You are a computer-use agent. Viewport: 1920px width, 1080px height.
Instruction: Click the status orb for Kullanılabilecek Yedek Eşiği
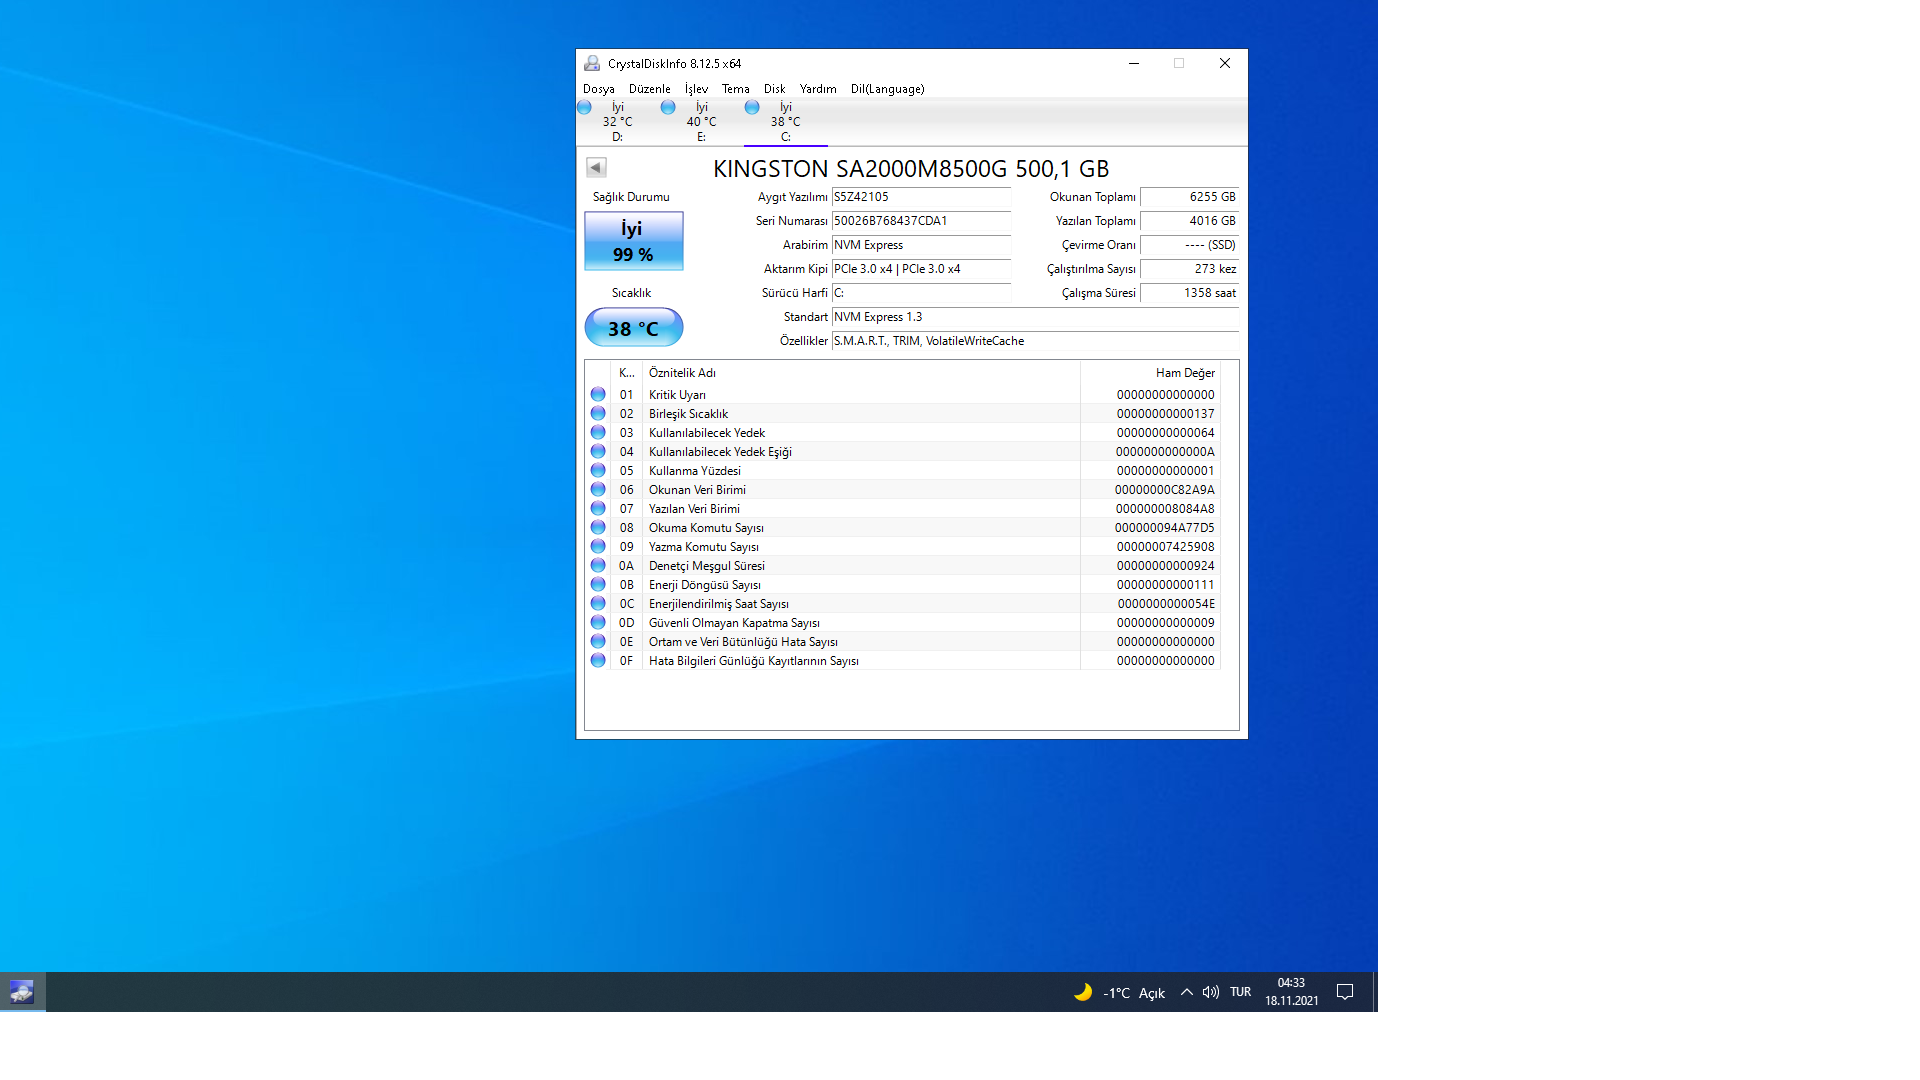598,451
